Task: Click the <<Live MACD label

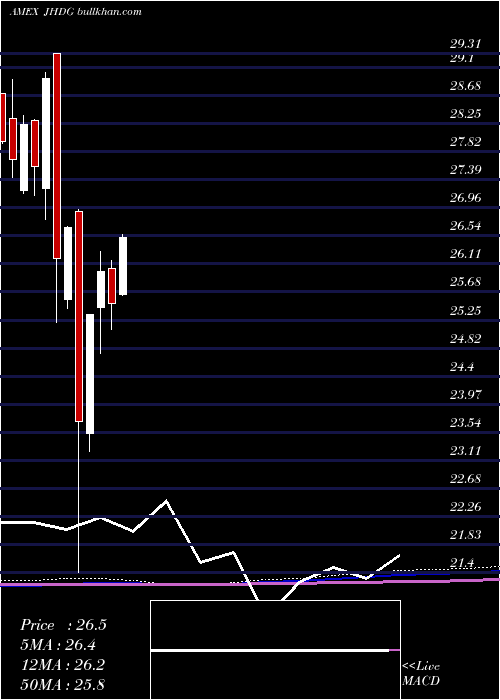Action: pos(421,674)
